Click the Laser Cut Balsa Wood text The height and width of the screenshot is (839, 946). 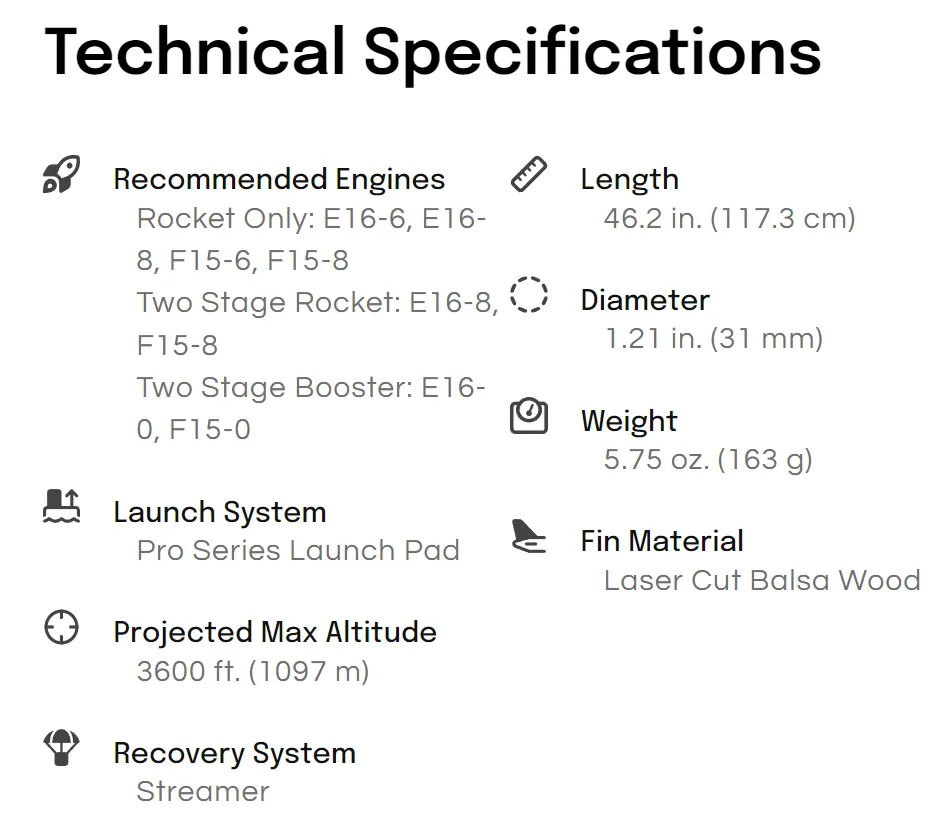point(762,580)
